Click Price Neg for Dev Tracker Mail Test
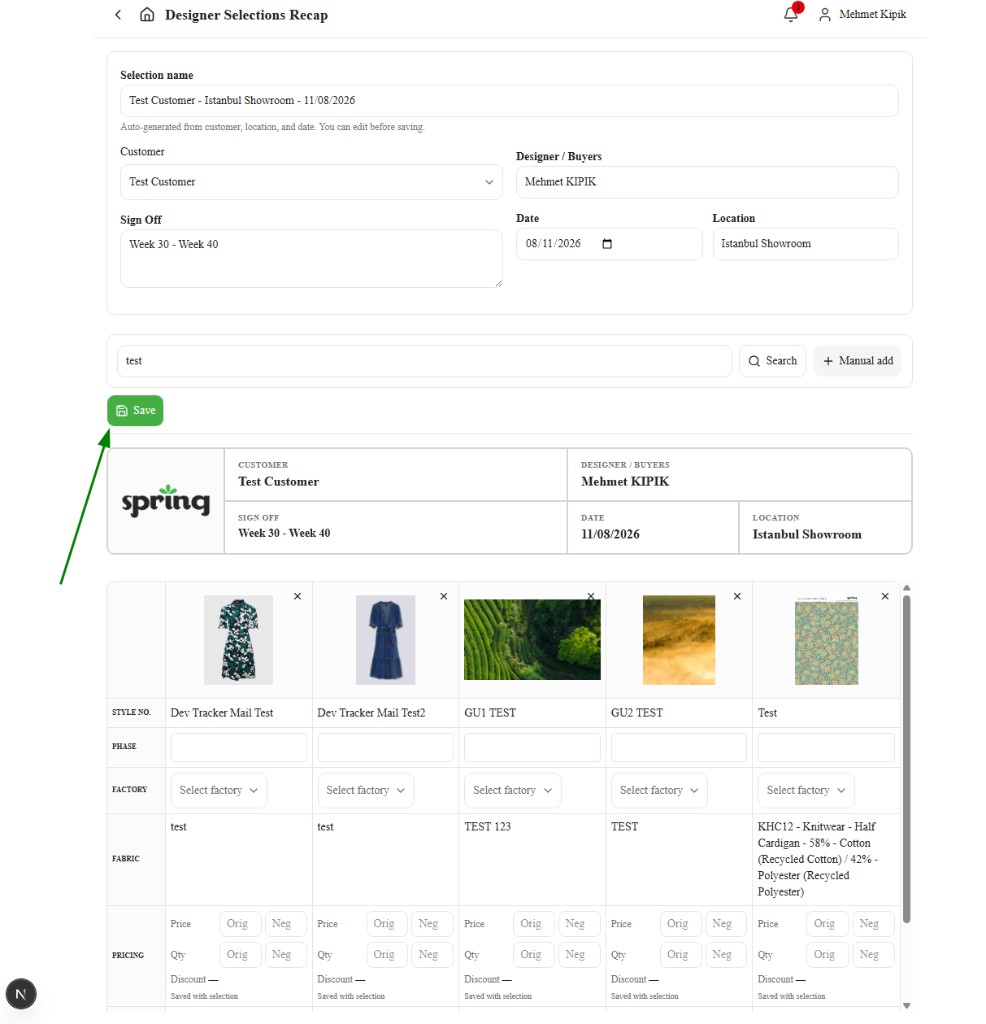Screen dimensions: 986x1024 [x=285, y=923]
